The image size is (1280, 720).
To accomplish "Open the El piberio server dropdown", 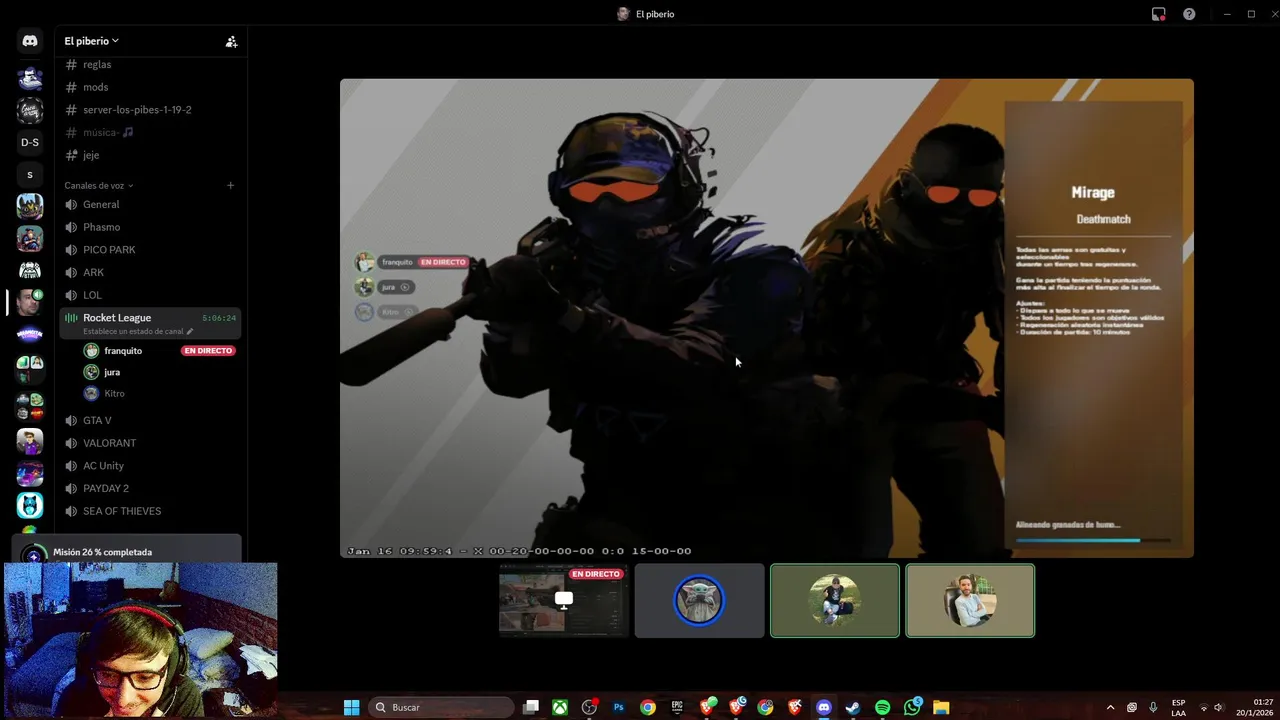I will 91,41.
